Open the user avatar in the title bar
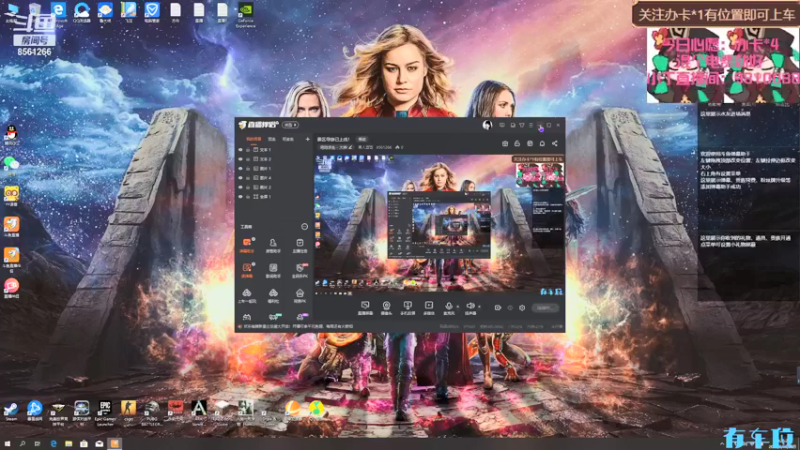Image resolution: width=800 pixels, height=450 pixels. (487, 125)
